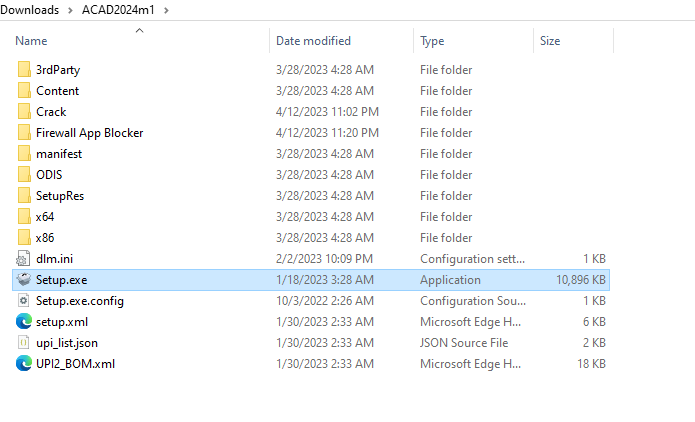Click the 2 KB size cell
This screenshot has height=422, width=695.
tap(594, 343)
